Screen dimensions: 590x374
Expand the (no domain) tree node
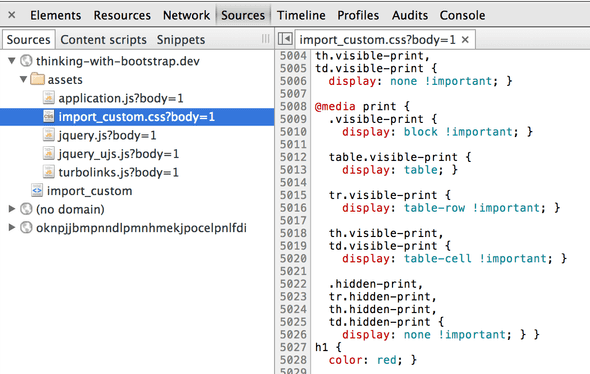click(12, 209)
